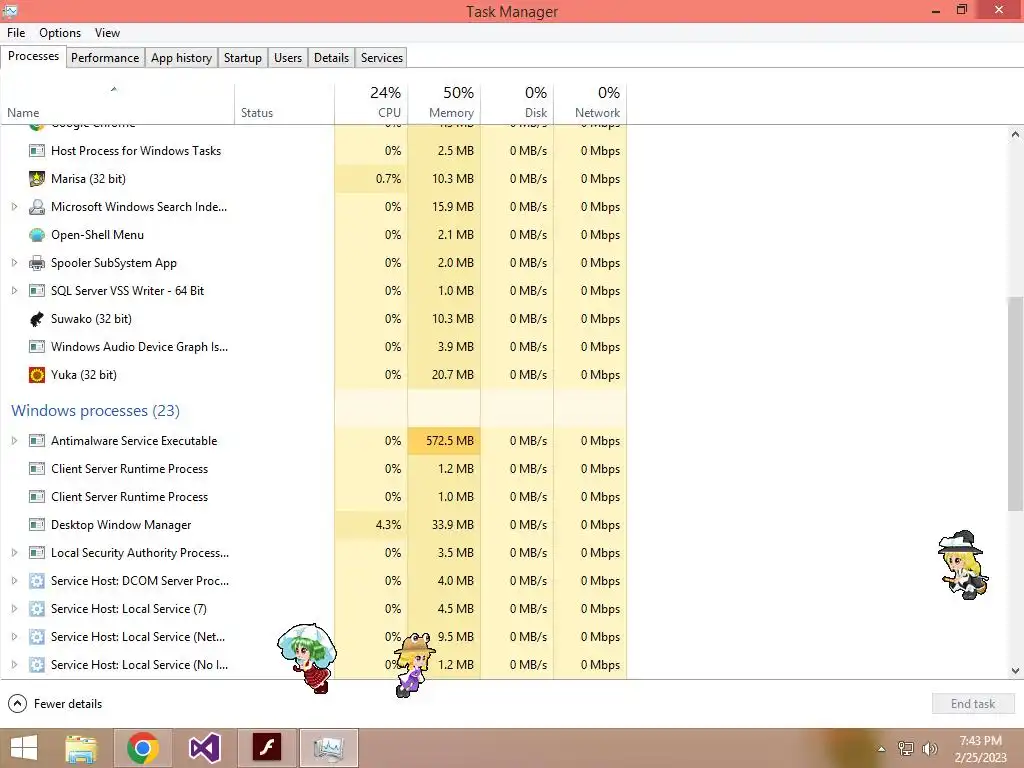Click the Desktop Window Manager icon
The height and width of the screenshot is (768, 1024).
point(37,524)
